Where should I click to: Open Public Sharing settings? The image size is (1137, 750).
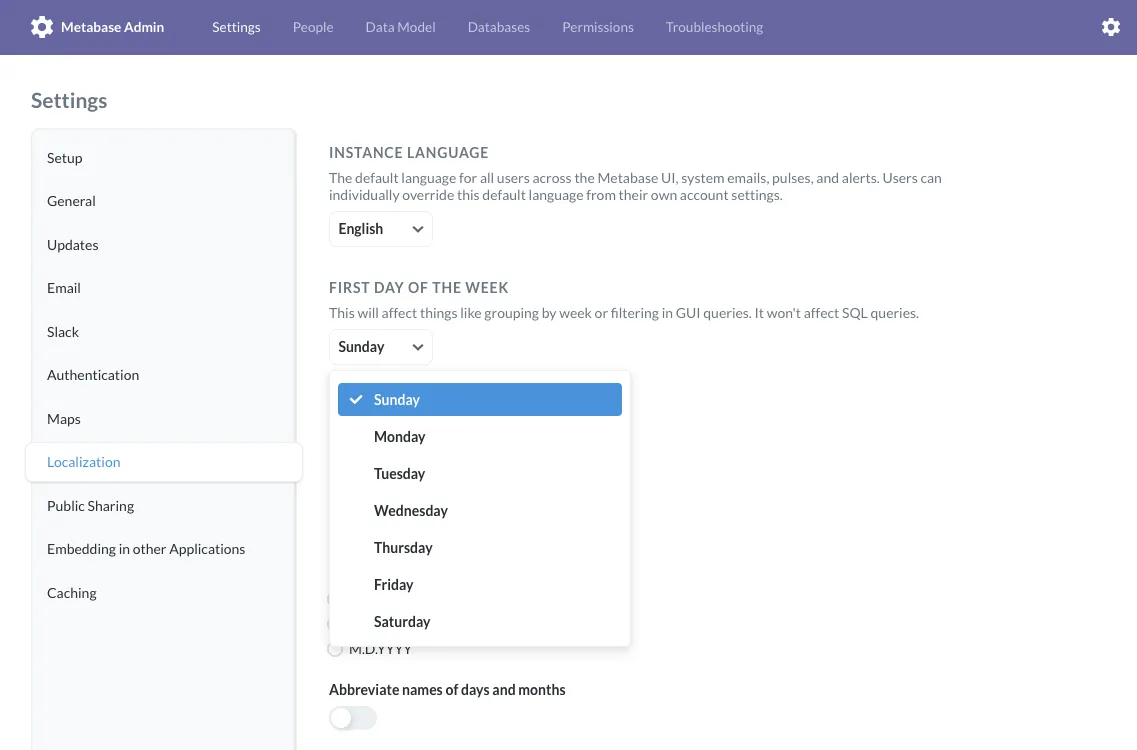pyautogui.click(x=90, y=506)
